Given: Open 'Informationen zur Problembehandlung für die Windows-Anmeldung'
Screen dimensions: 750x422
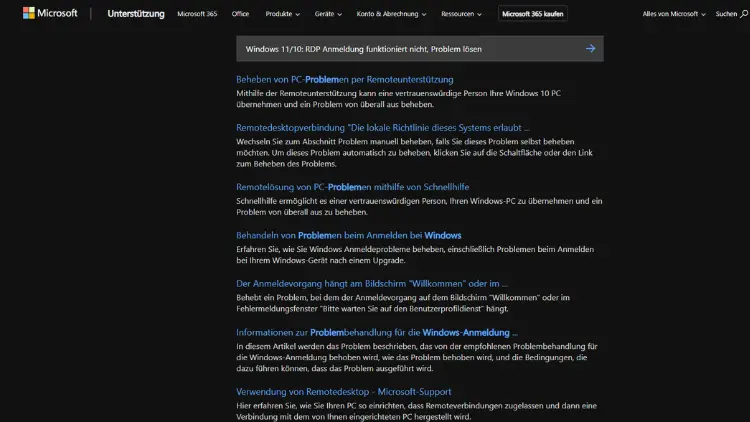Looking at the screenshot, I should pos(377,333).
